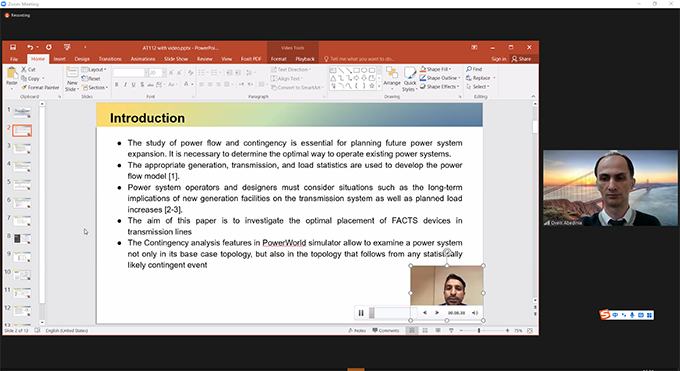This screenshot has width=680, height=371.
Task: Open the Shape Fill dropdown
Action: point(435,69)
